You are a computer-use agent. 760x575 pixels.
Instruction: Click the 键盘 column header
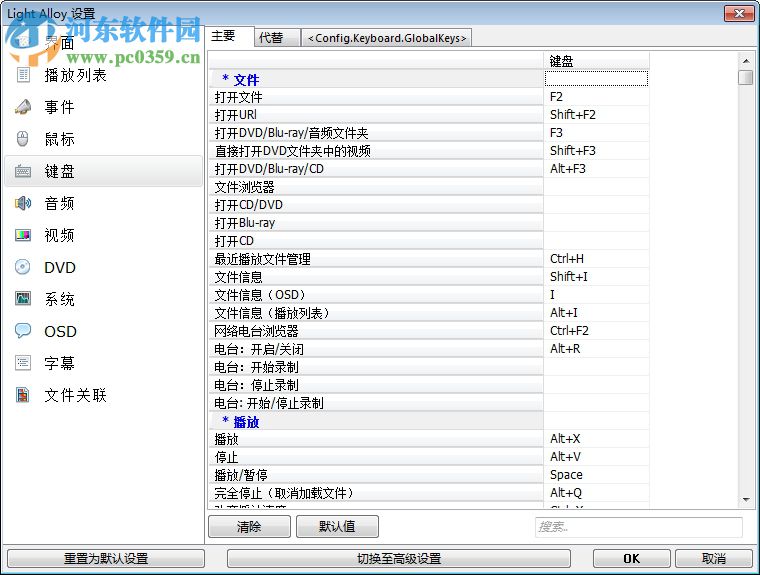(596, 61)
